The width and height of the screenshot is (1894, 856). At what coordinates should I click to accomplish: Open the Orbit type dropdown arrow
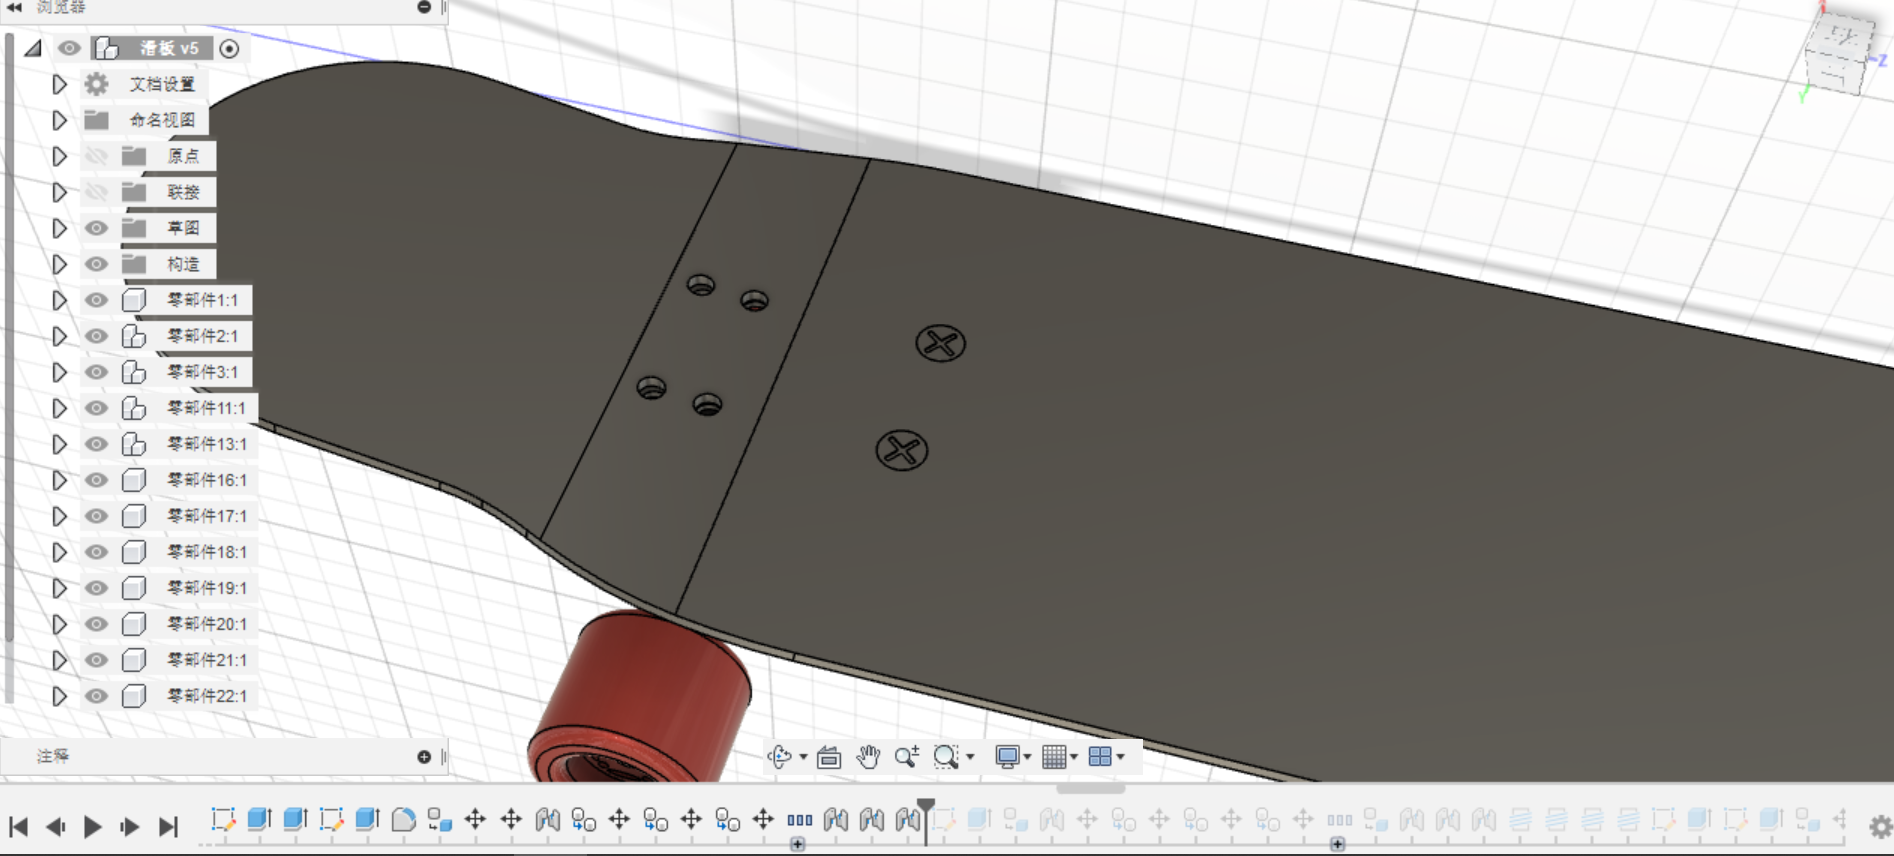click(802, 757)
